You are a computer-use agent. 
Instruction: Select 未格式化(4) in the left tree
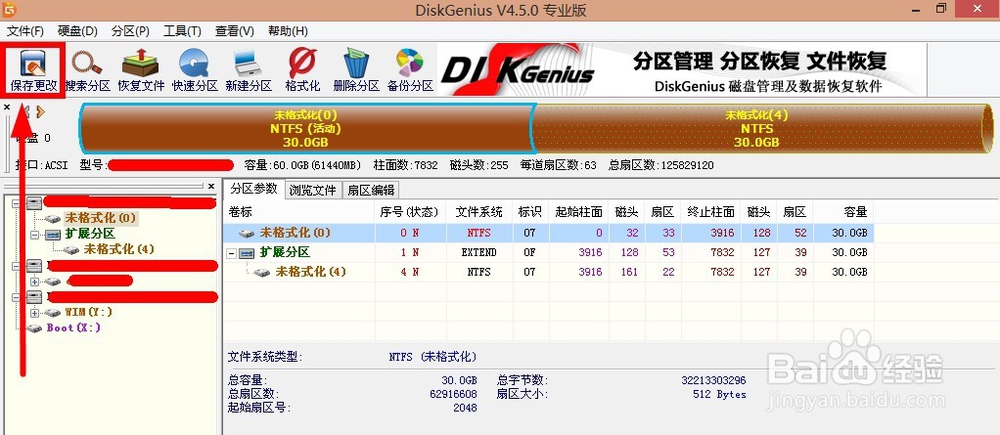coord(119,249)
